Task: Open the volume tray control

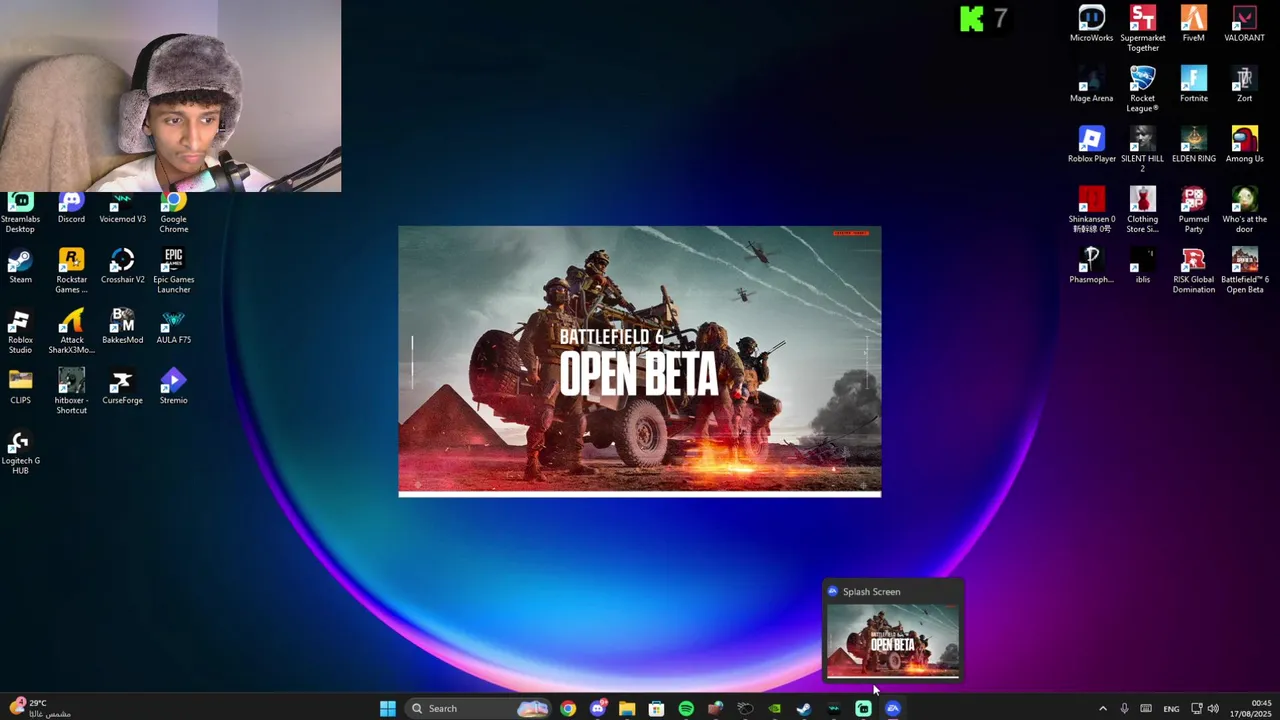Action: point(1213,708)
